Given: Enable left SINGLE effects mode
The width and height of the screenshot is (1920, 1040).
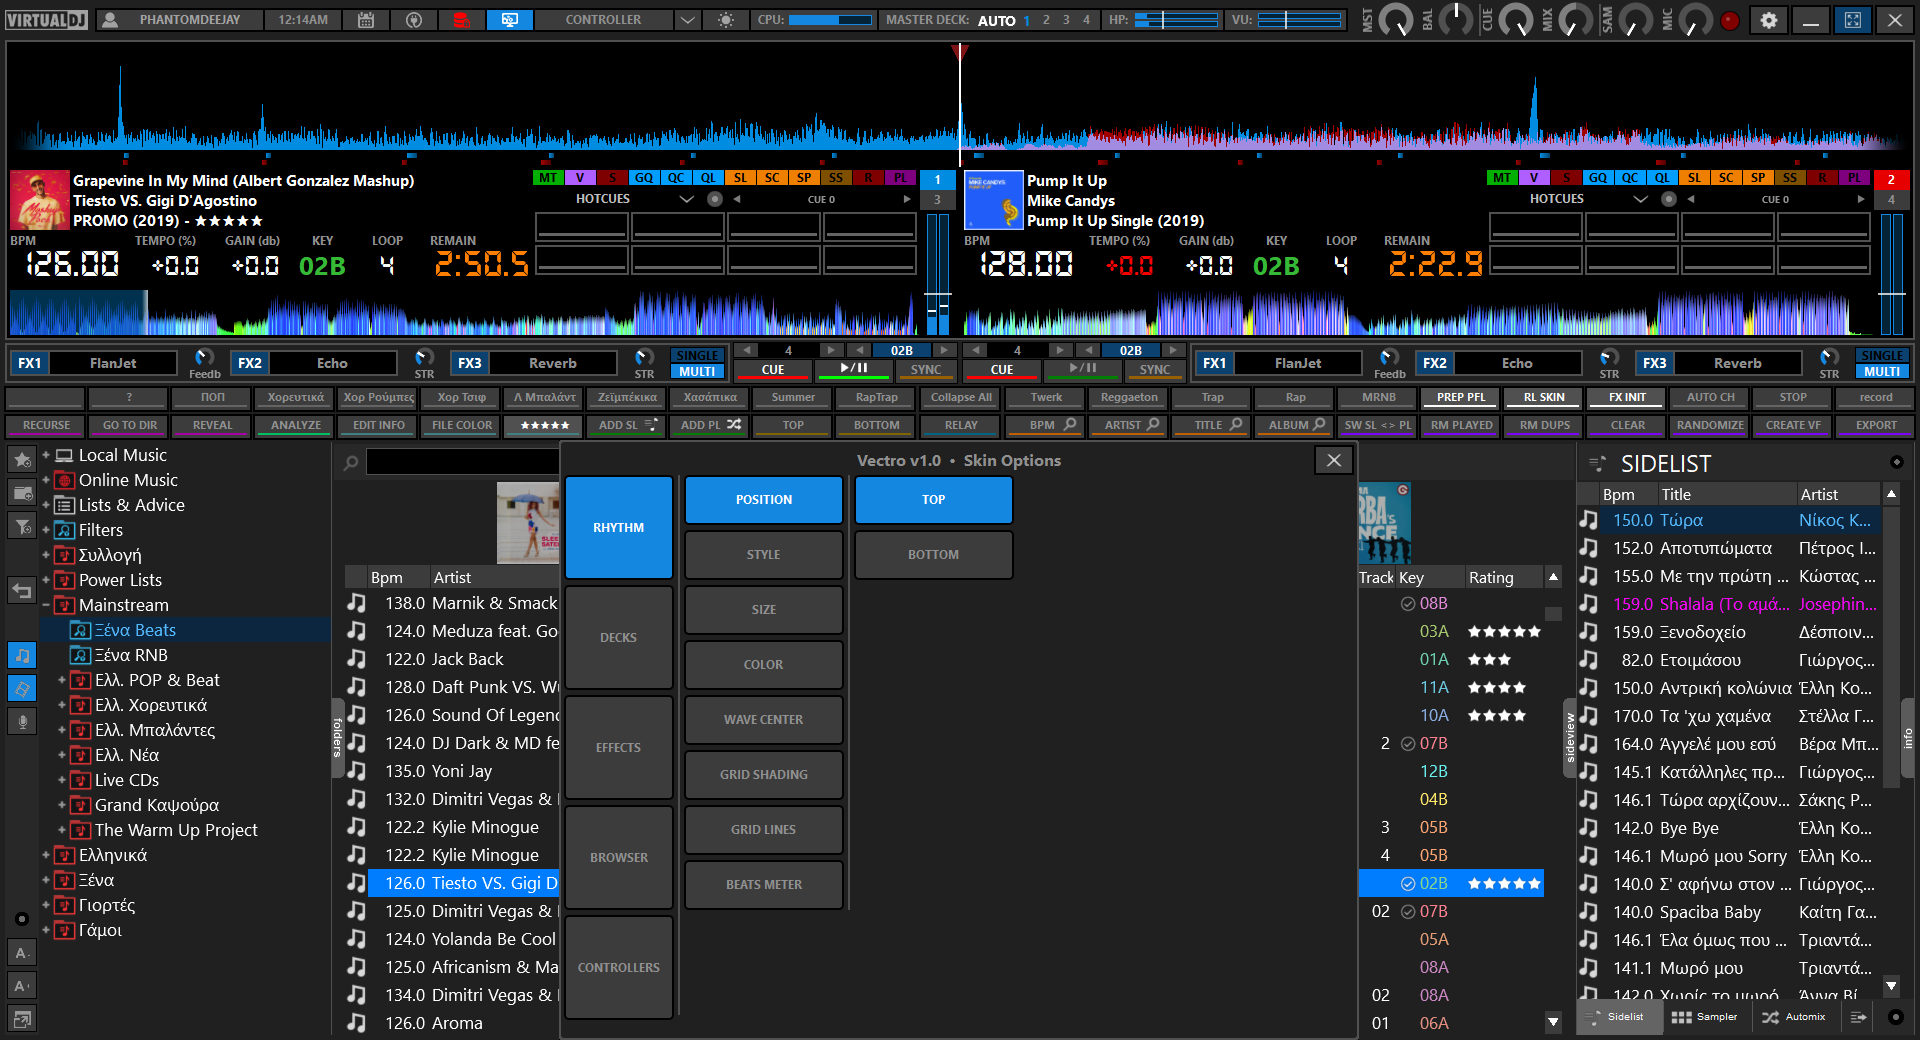Looking at the screenshot, I should 697,356.
